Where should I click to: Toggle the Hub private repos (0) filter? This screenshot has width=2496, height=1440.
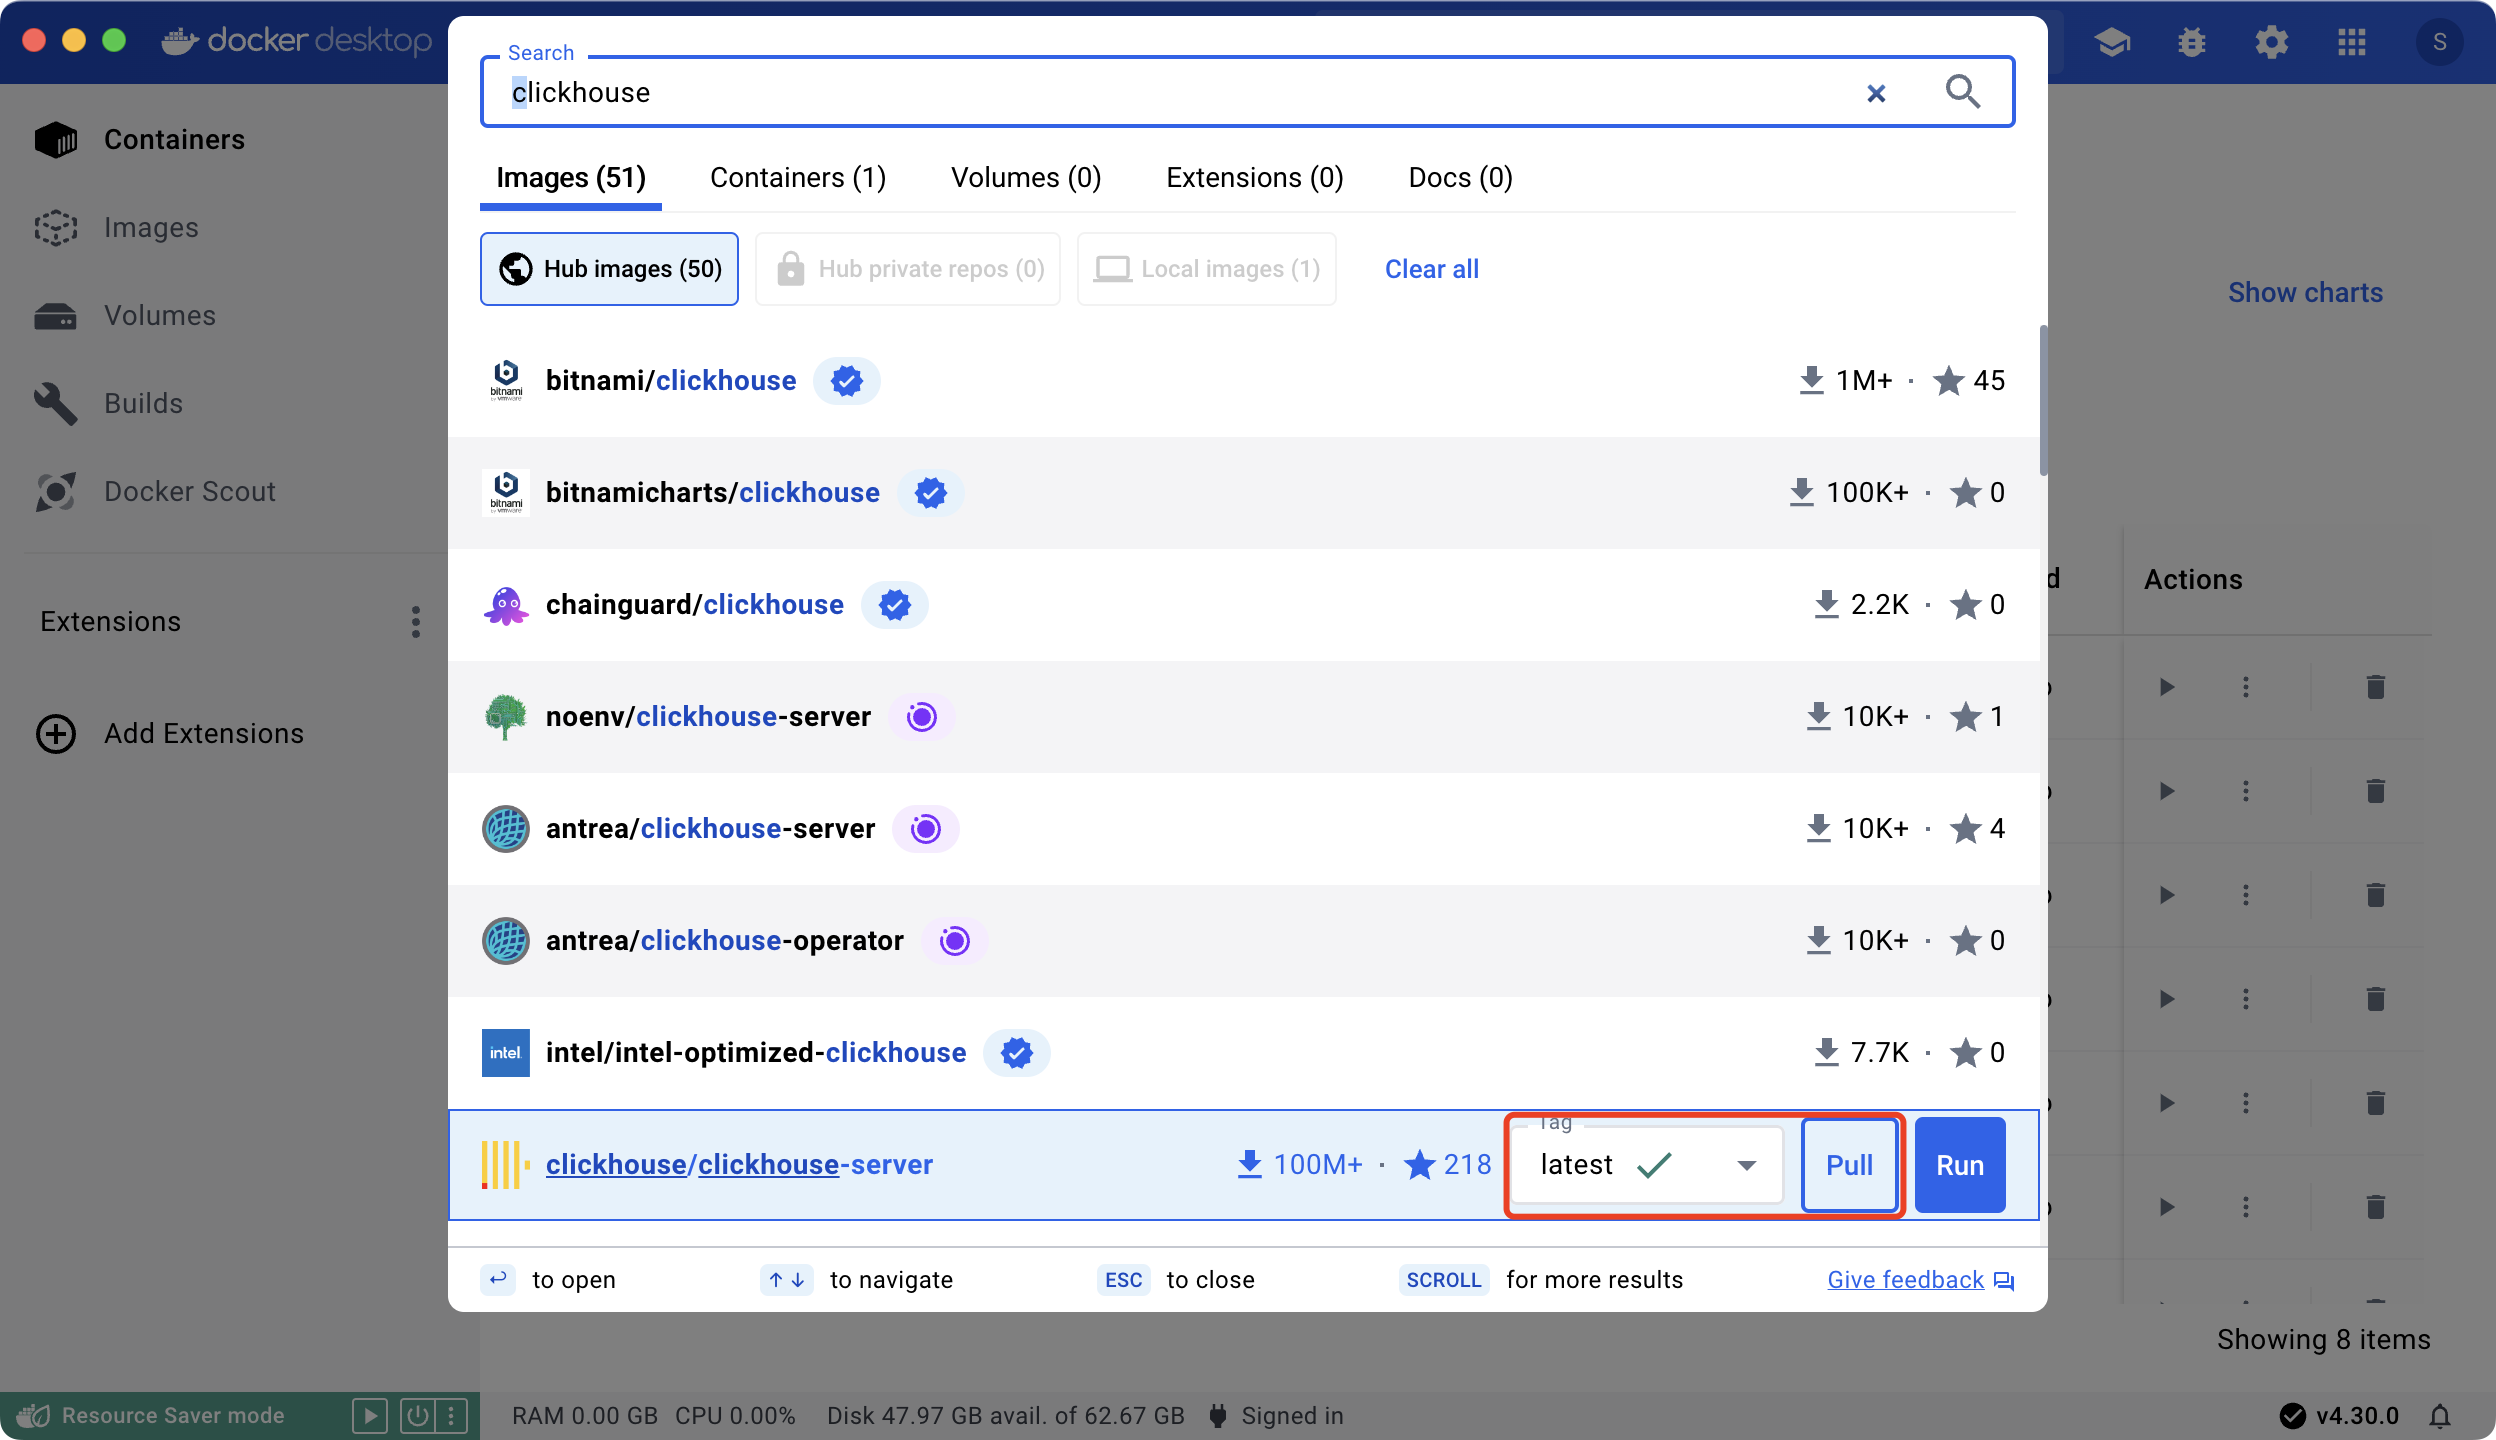tap(908, 269)
